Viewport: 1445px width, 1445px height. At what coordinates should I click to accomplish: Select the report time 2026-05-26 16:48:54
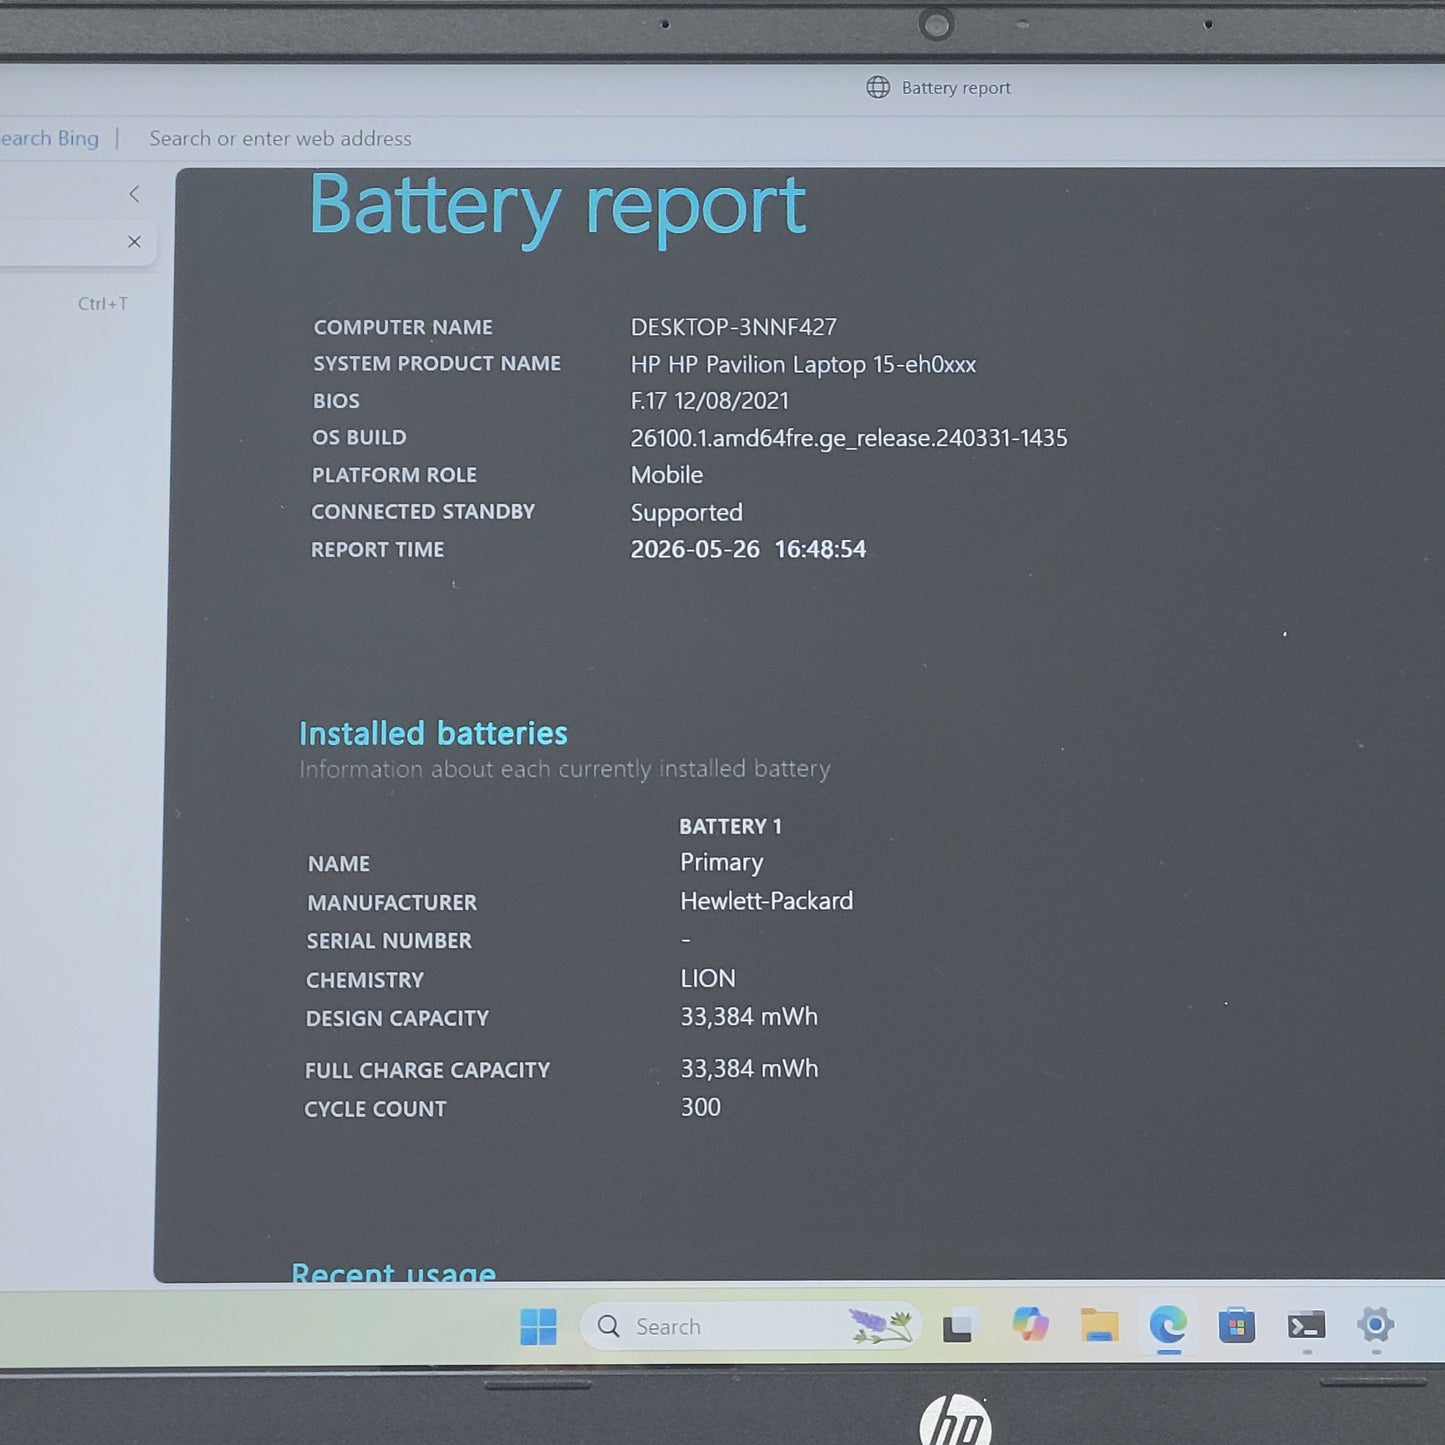(x=748, y=549)
